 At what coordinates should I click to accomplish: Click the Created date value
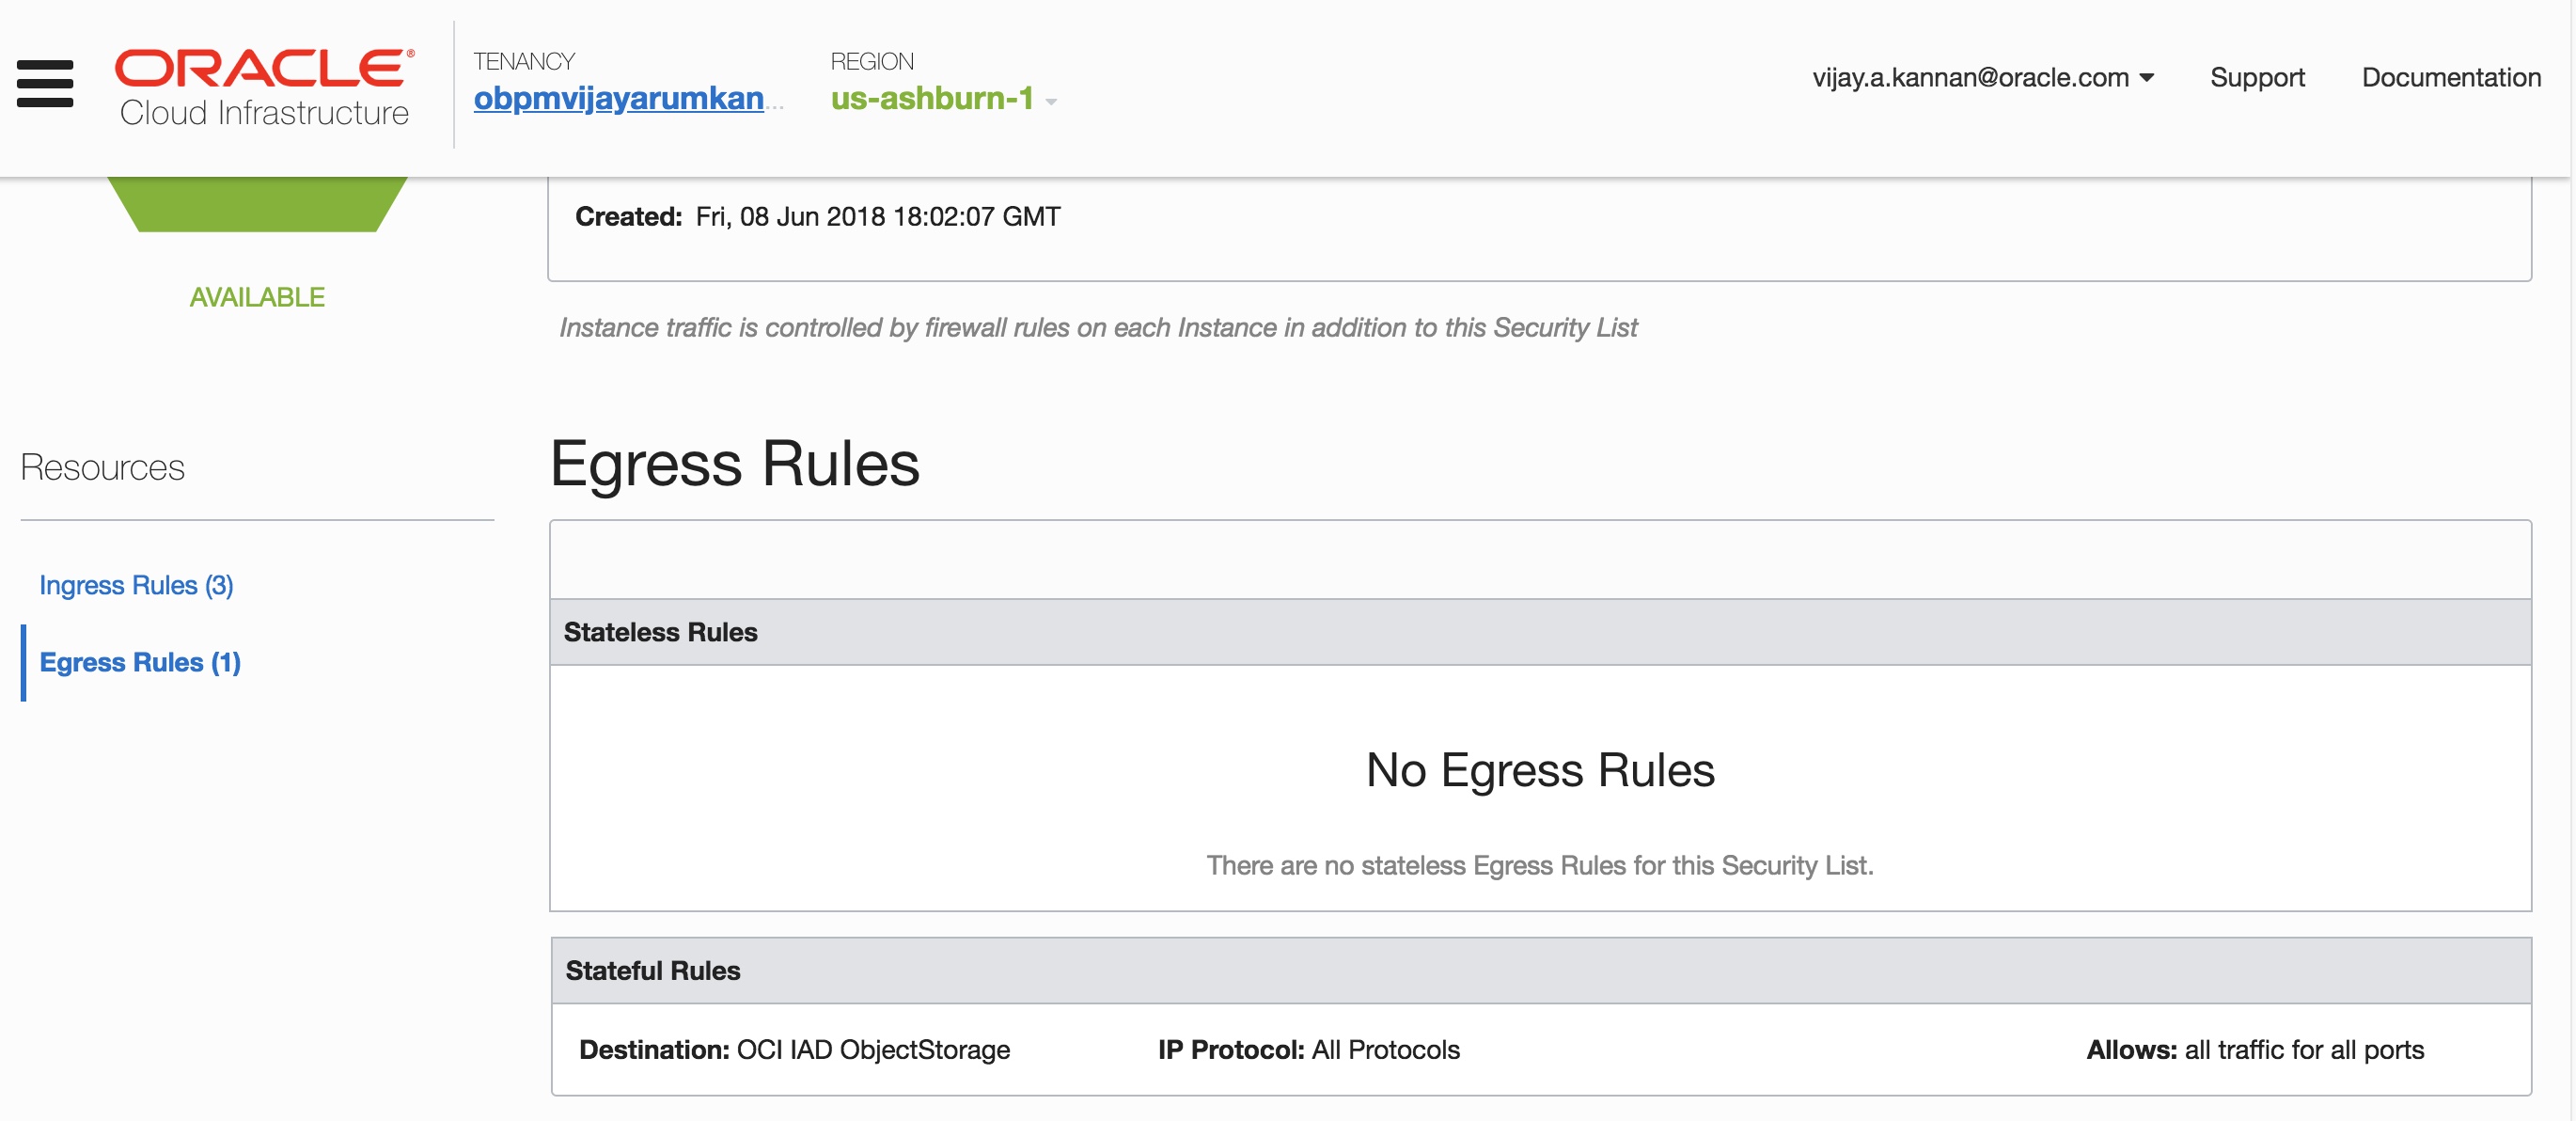(x=877, y=216)
